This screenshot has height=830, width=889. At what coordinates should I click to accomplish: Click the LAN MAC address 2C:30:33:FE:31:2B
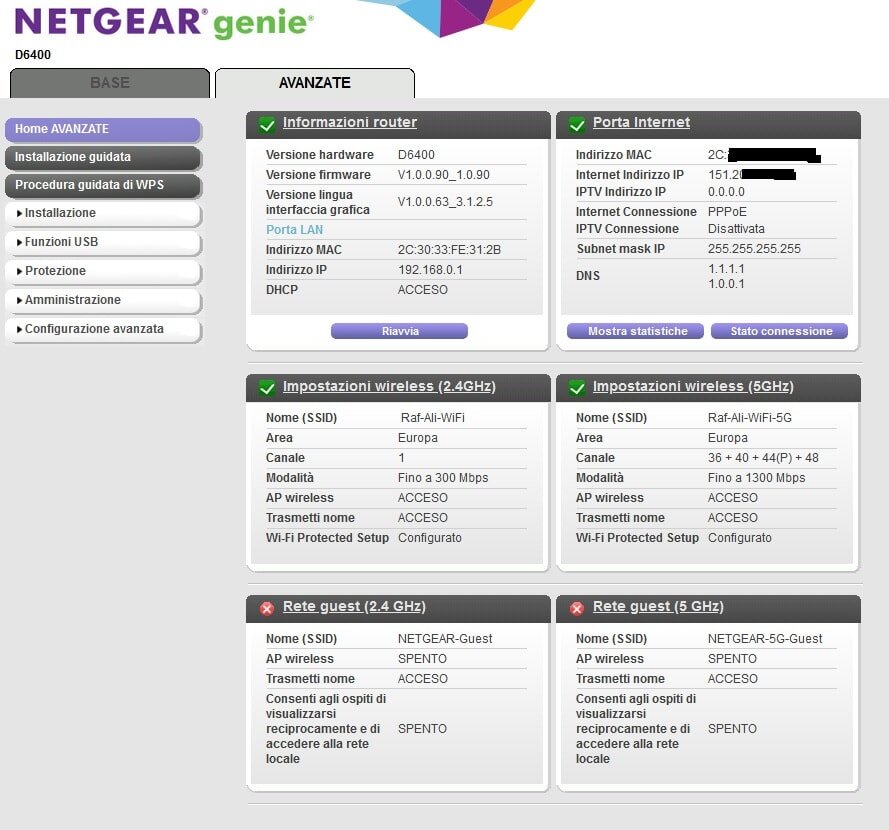(x=450, y=249)
